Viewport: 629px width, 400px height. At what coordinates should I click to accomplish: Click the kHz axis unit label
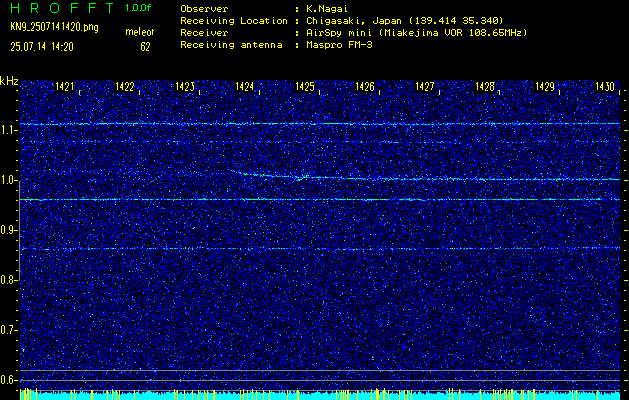(x=9, y=81)
